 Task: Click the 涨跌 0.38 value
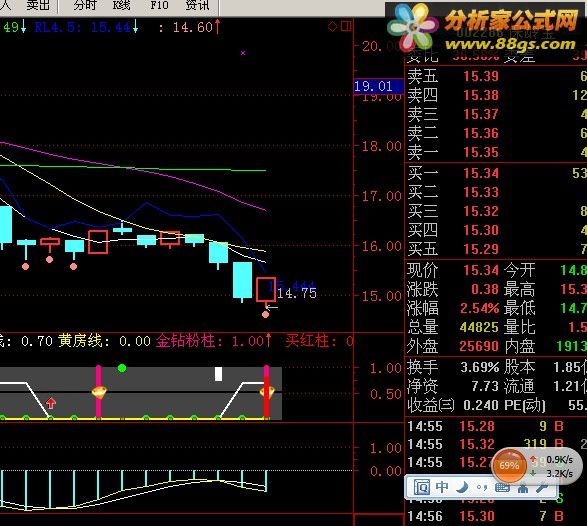(485, 289)
